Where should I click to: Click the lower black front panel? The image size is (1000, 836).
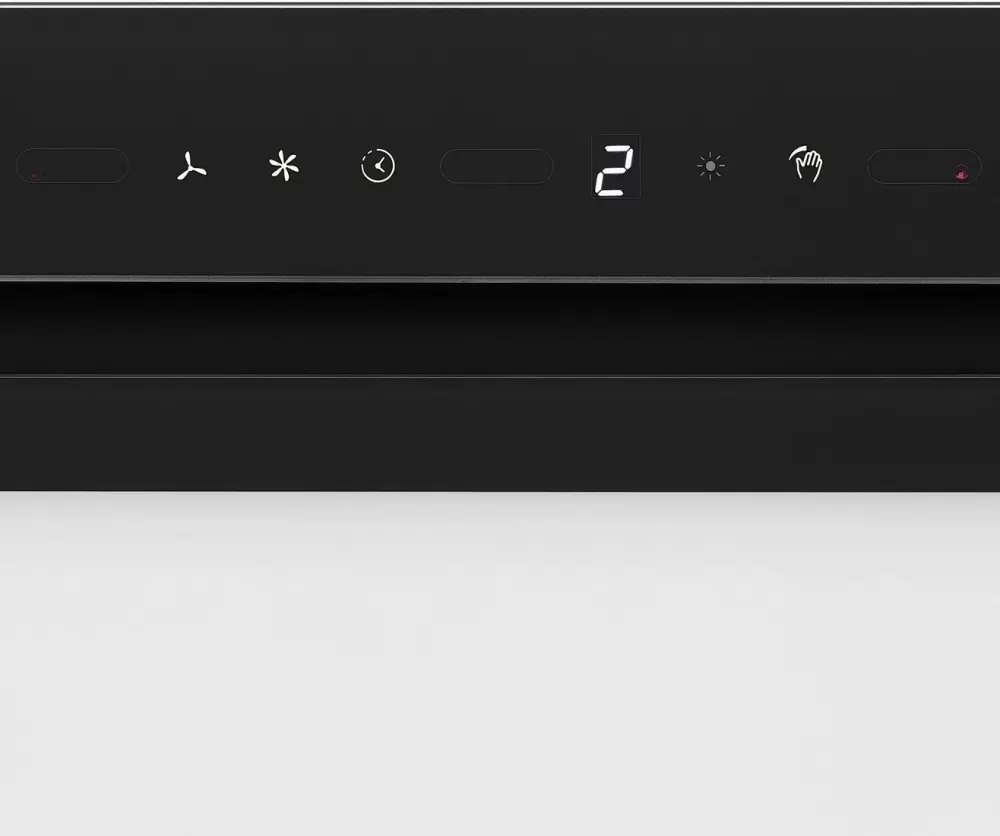coord(500,434)
